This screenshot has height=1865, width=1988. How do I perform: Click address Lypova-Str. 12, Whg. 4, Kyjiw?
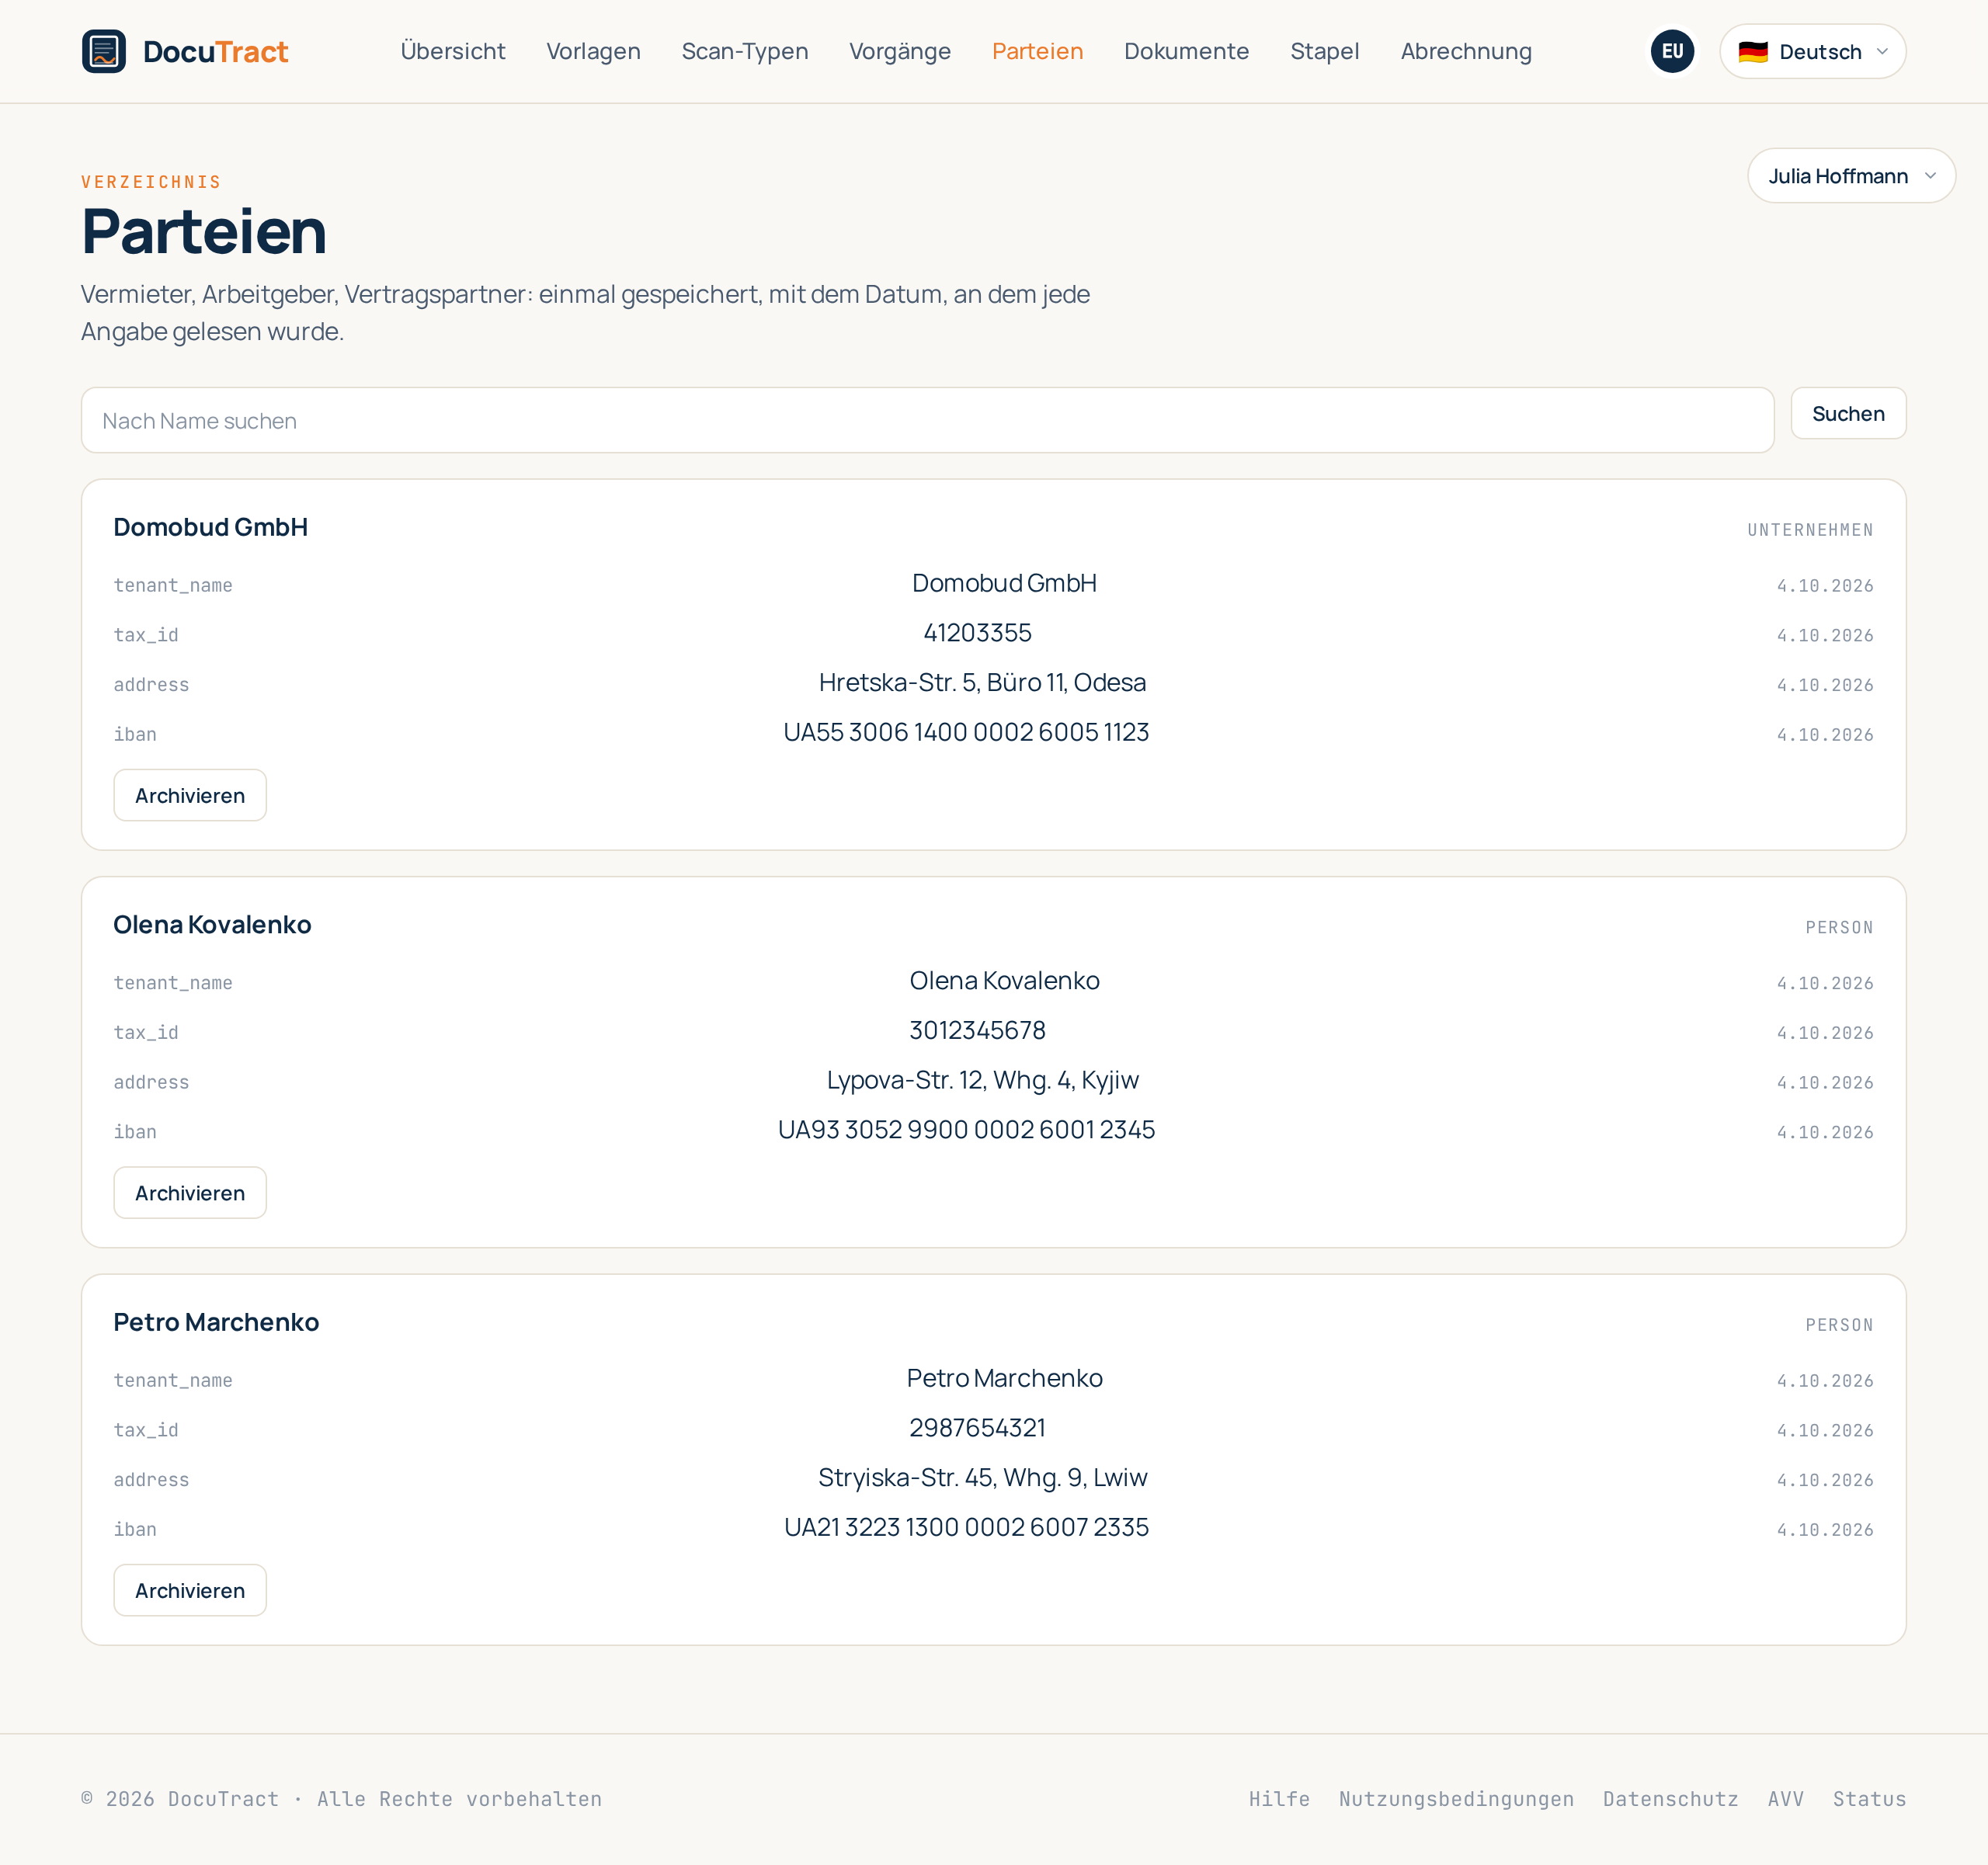click(x=982, y=1080)
